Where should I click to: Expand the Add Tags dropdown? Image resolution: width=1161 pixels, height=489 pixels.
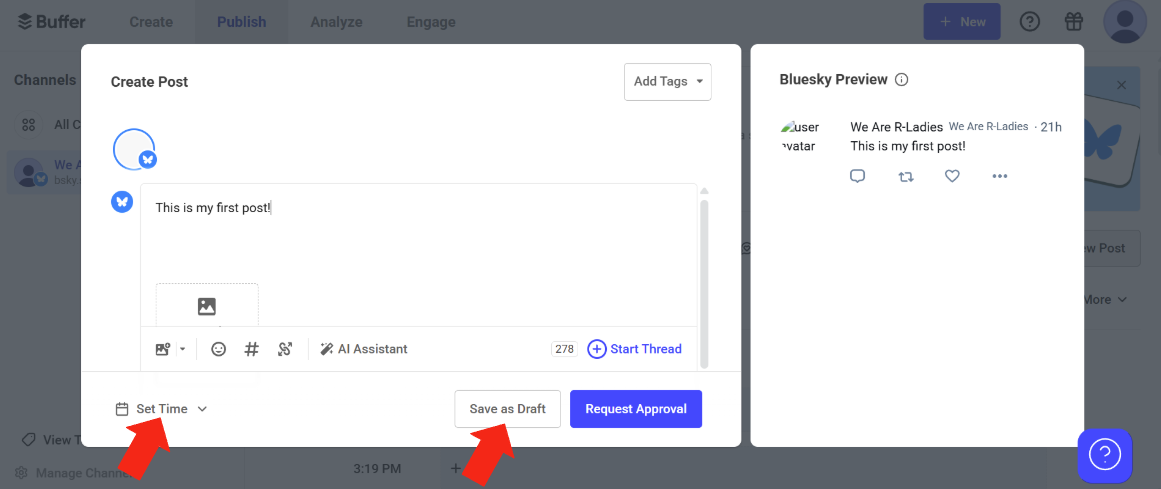pos(668,82)
